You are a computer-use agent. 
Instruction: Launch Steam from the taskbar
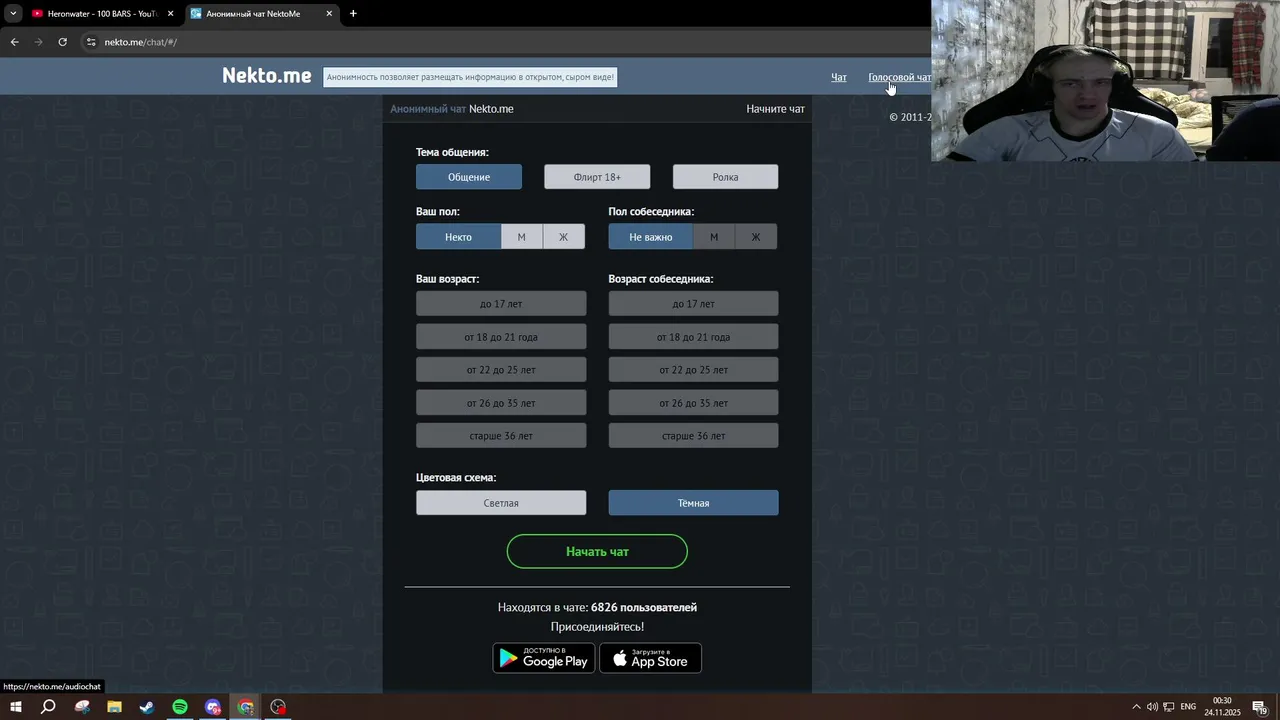[x=147, y=707]
